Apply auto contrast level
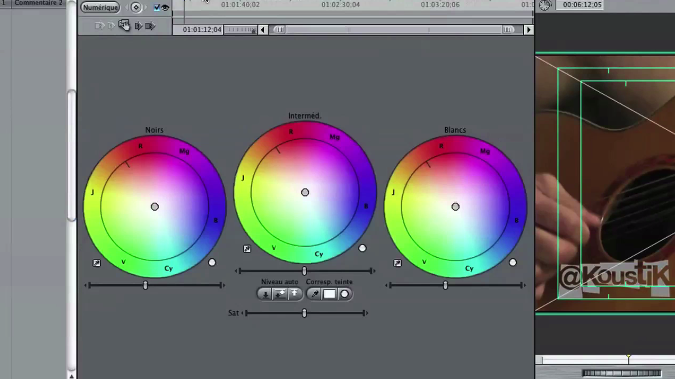675x379 pixels. [x=280, y=294]
